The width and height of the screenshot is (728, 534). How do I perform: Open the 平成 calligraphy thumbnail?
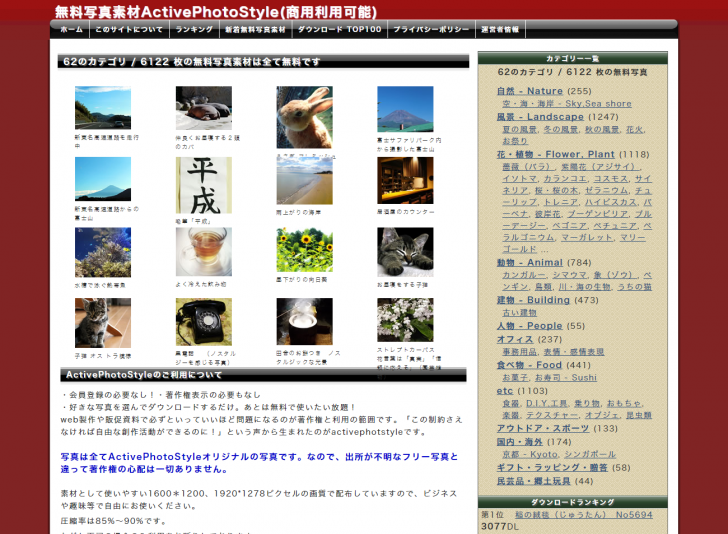tap(203, 185)
